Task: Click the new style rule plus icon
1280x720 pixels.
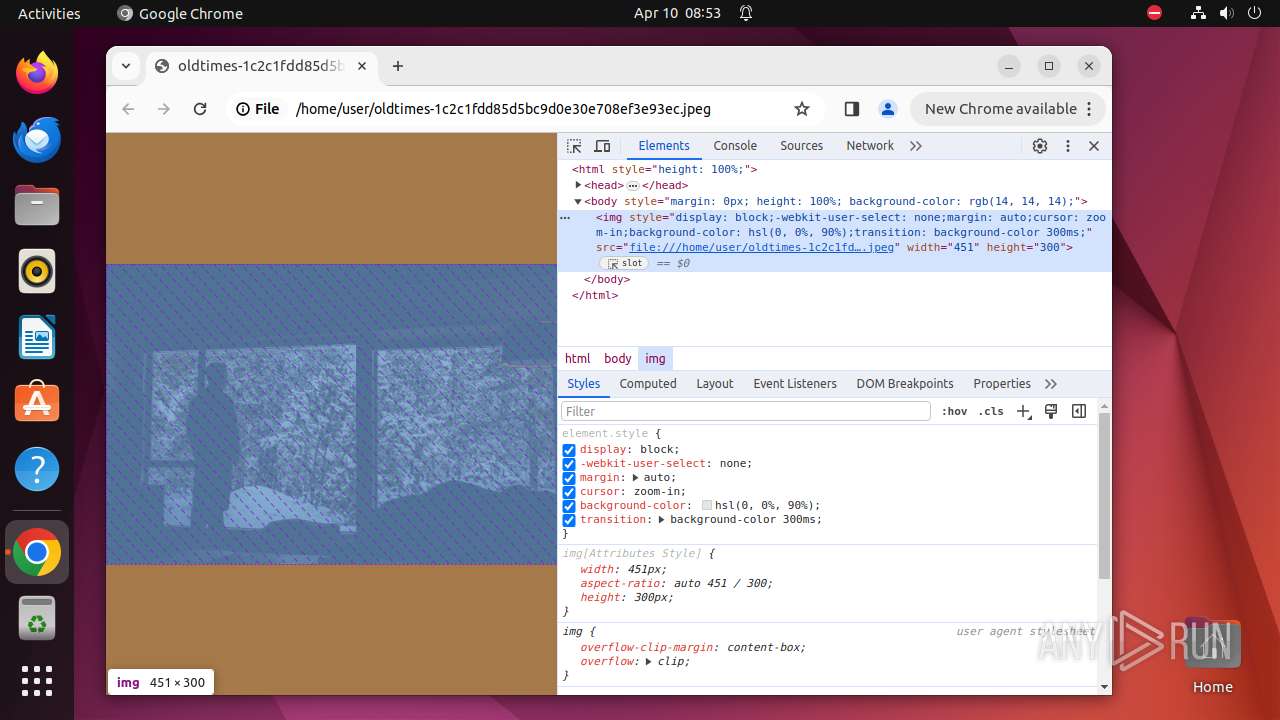Action: [x=1024, y=411]
